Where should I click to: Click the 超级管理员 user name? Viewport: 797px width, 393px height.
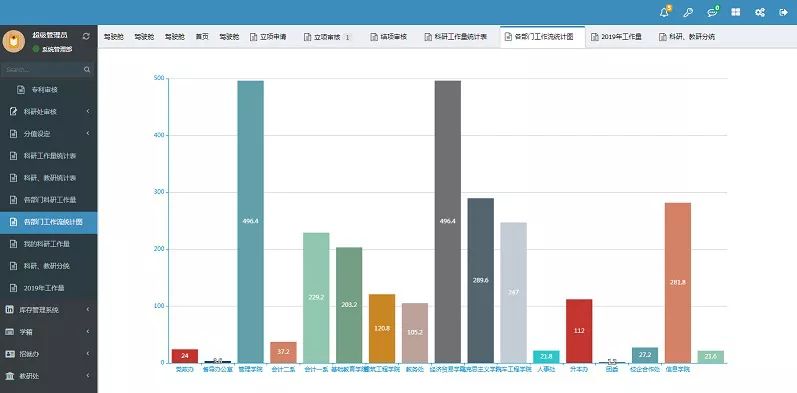[x=50, y=35]
